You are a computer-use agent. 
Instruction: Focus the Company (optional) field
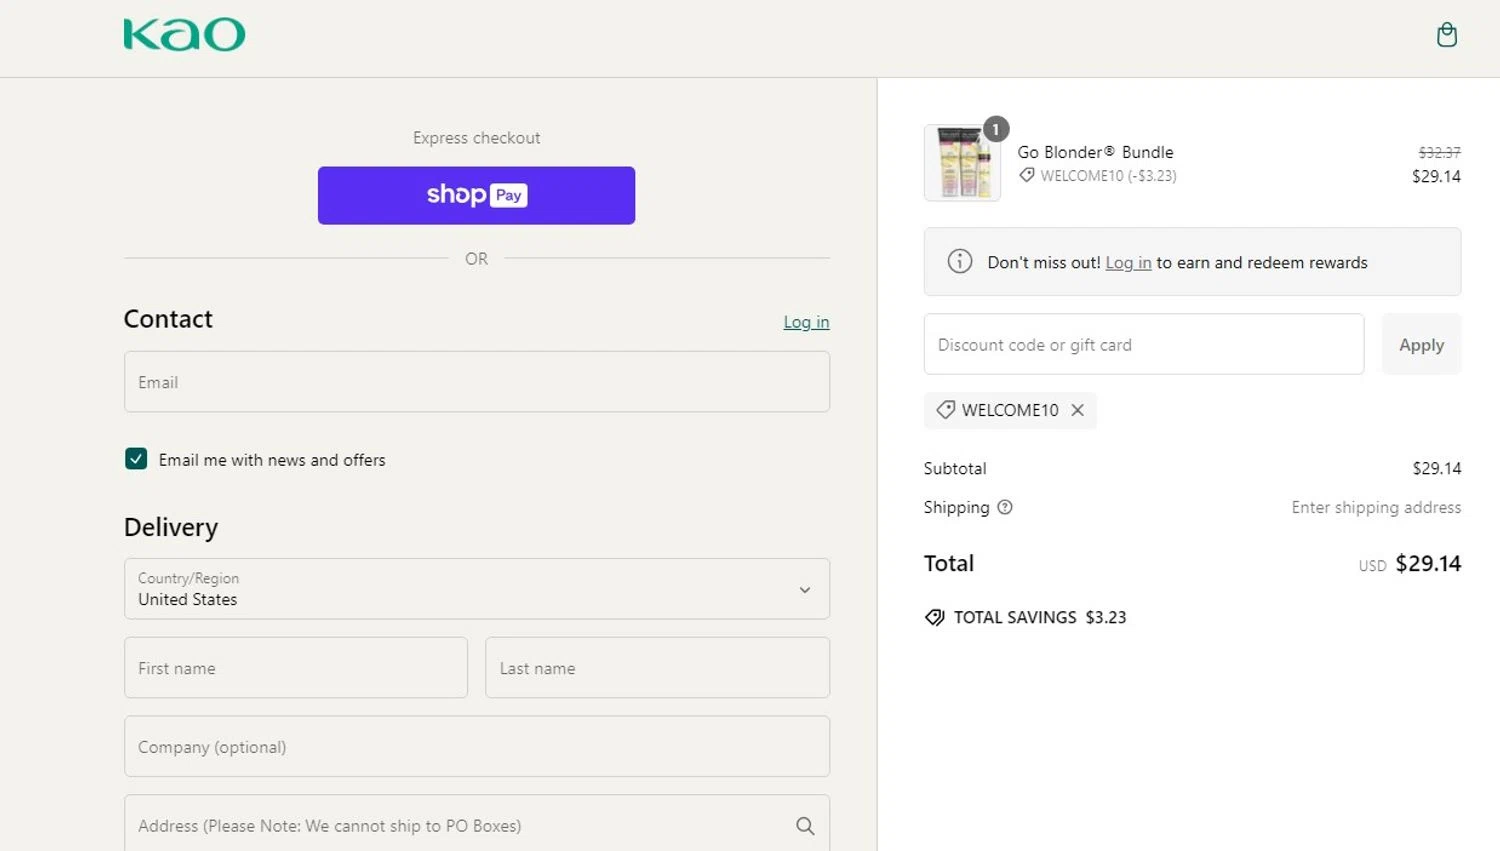pos(477,746)
